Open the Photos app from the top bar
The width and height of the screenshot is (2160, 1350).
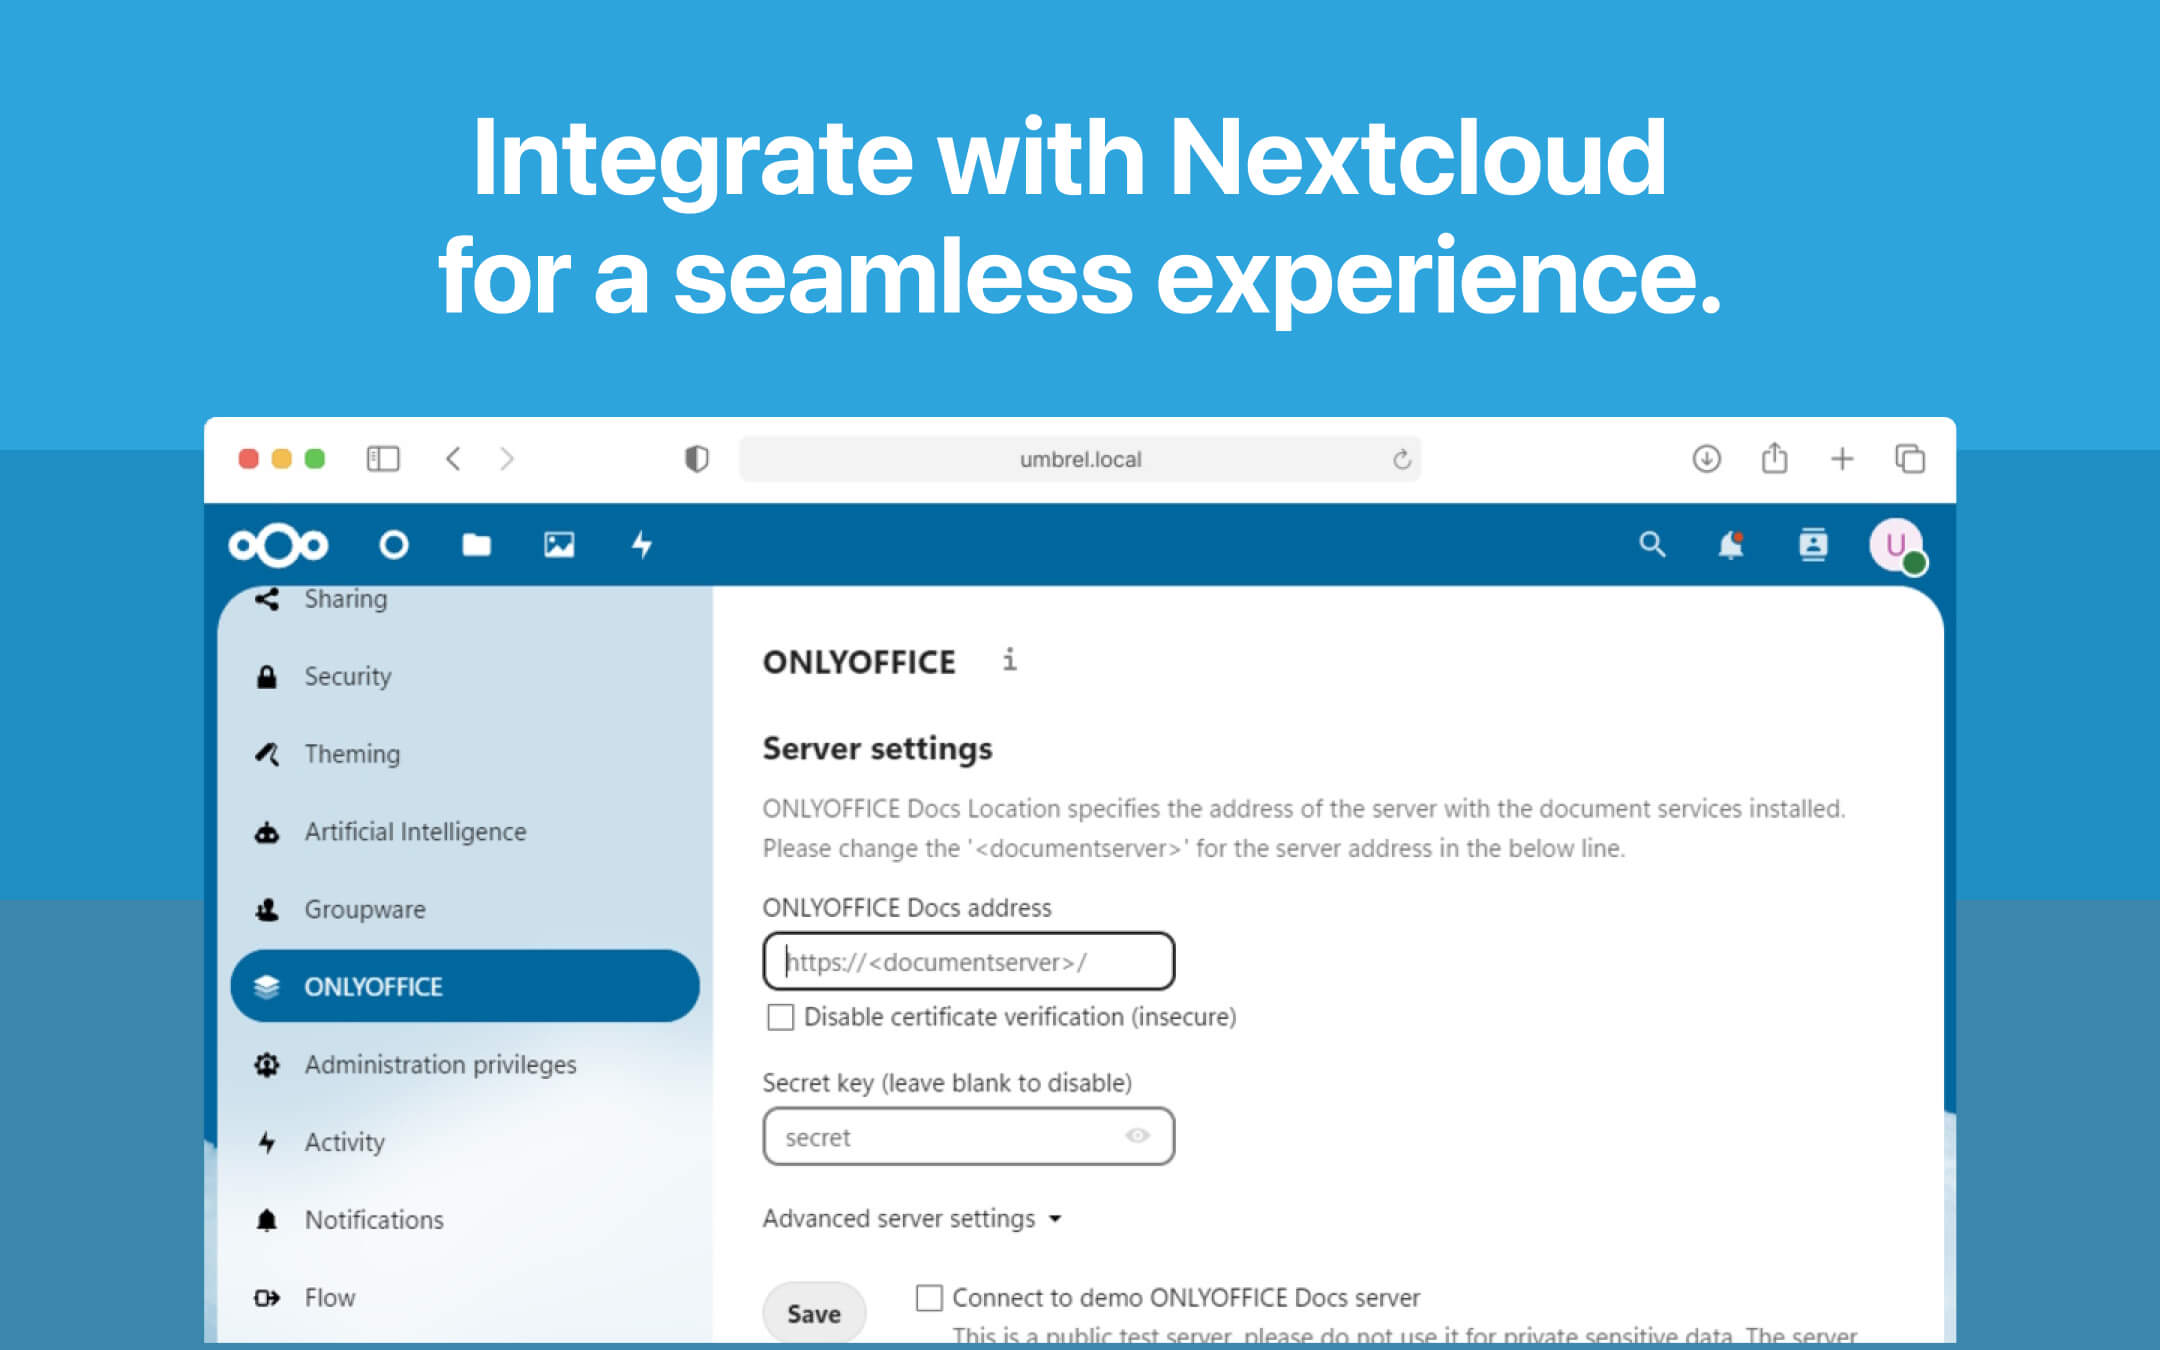(559, 545)
